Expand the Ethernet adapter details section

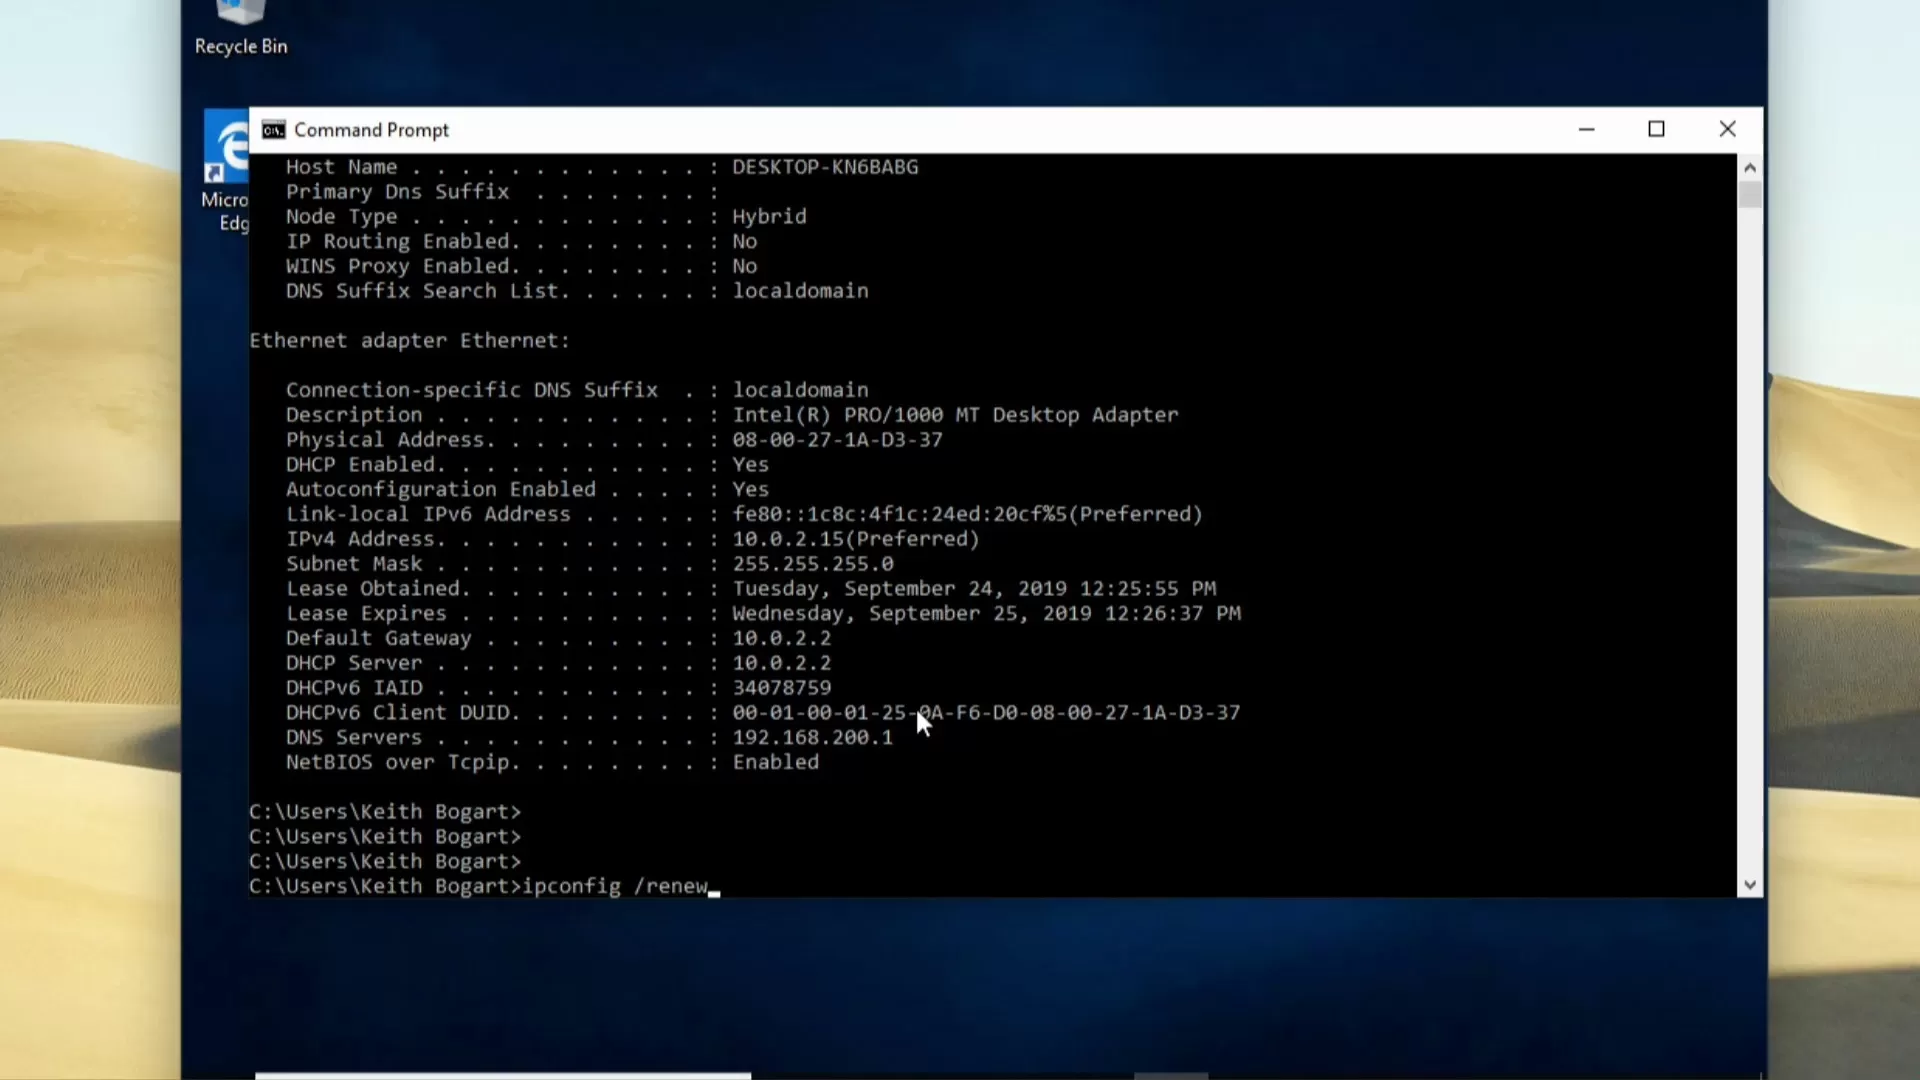(x=410, y=340)
